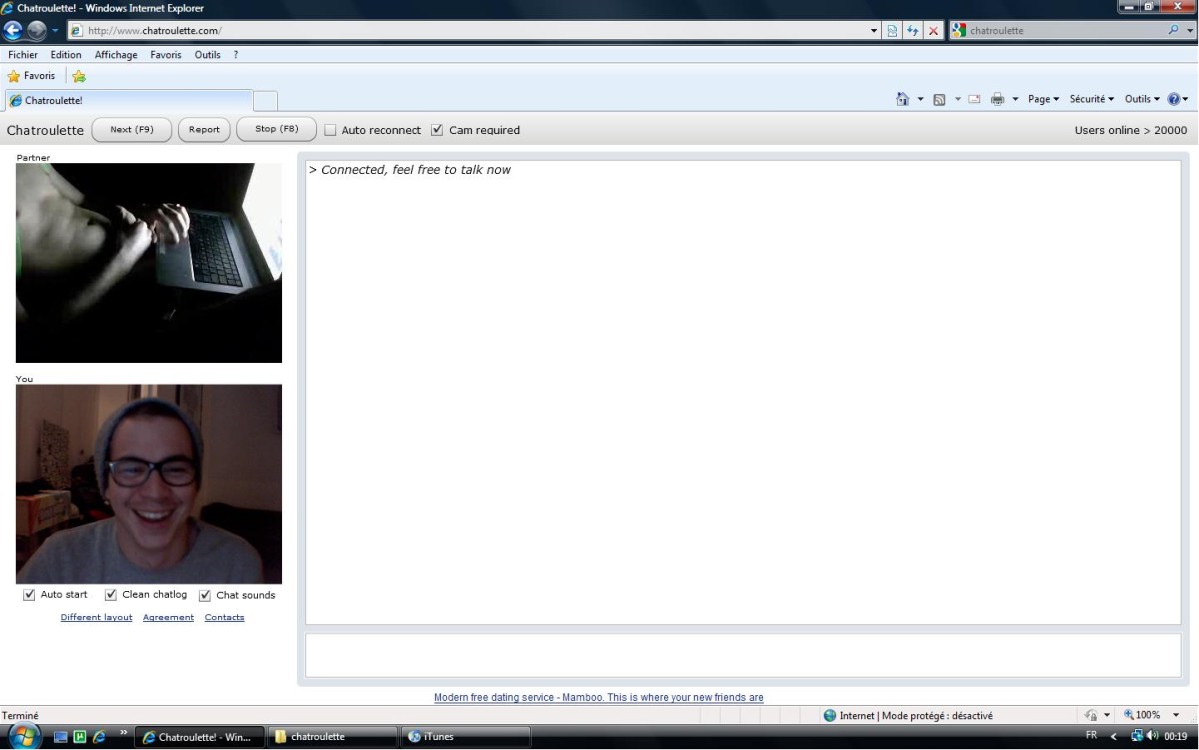Screen dimensions: 1199x750
Task: Expand the Home button dropdown arrow
Action: tap(920, 99)
